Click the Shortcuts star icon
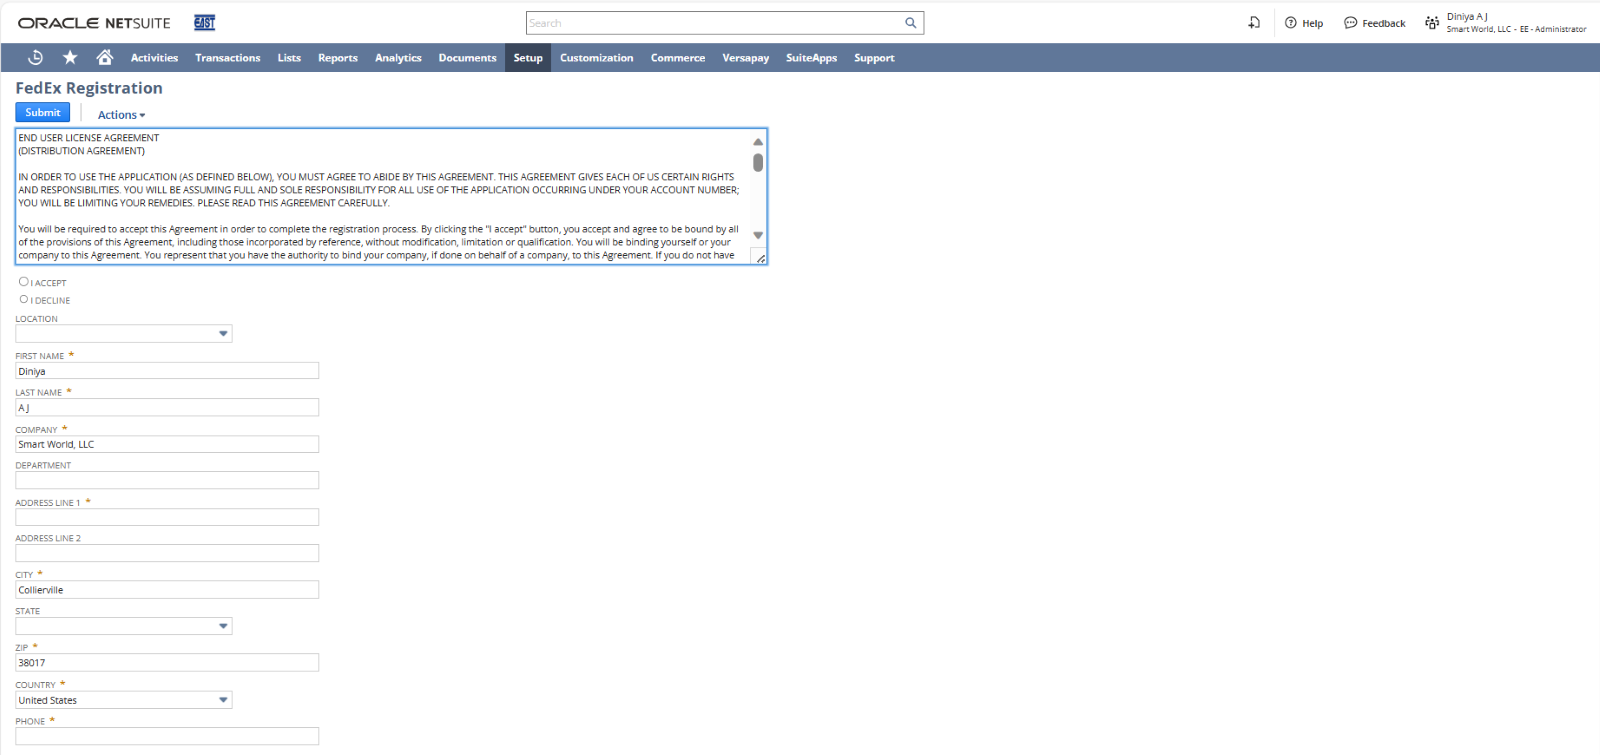1600x755 pixels. pos(70,58)
